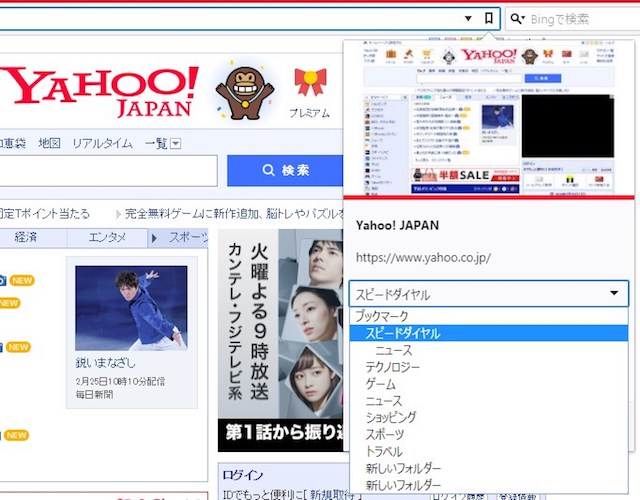Switch to the スポーツ news tab

pyautogui.click(x=178, y=237)
